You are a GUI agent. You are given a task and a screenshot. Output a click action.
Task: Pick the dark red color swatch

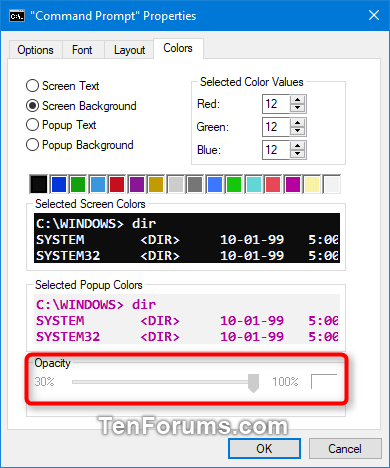(117, 184)
